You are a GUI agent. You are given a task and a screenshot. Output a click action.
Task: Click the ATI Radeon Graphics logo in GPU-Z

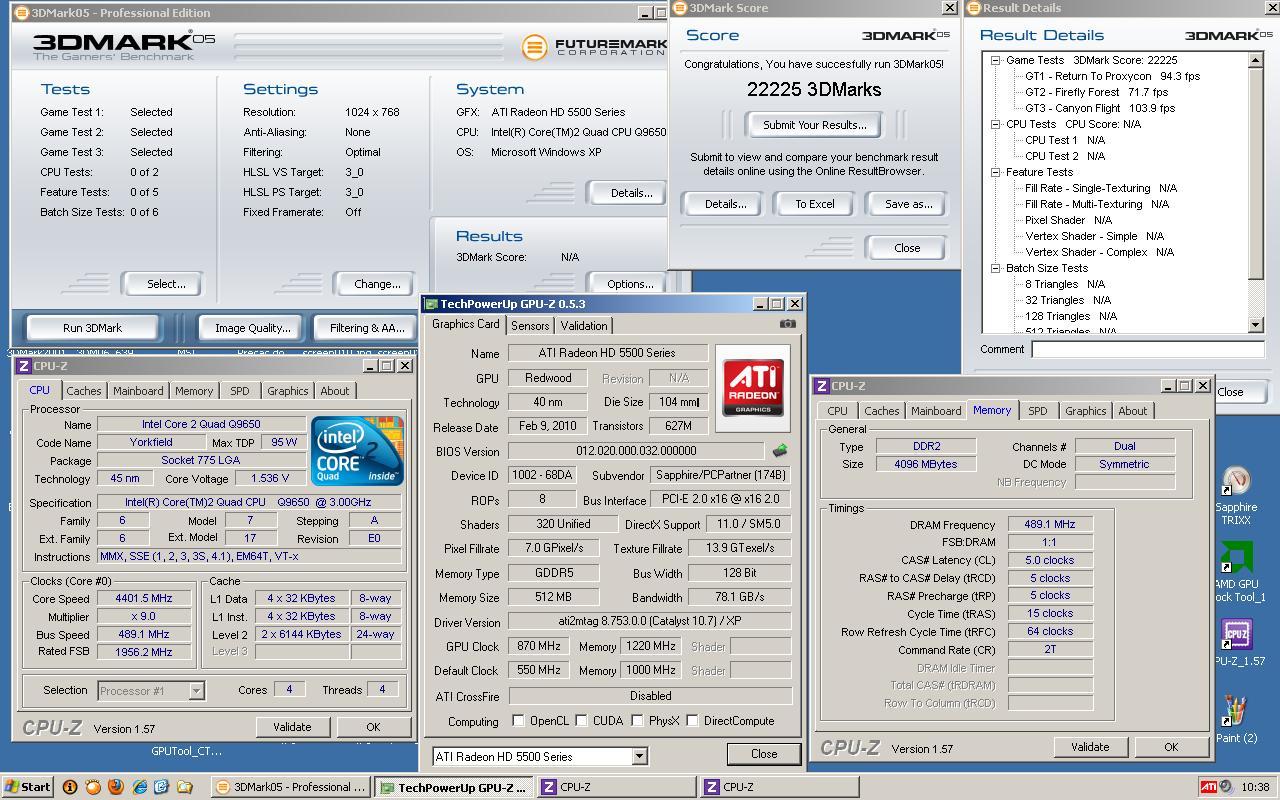[x=753, y=387]
